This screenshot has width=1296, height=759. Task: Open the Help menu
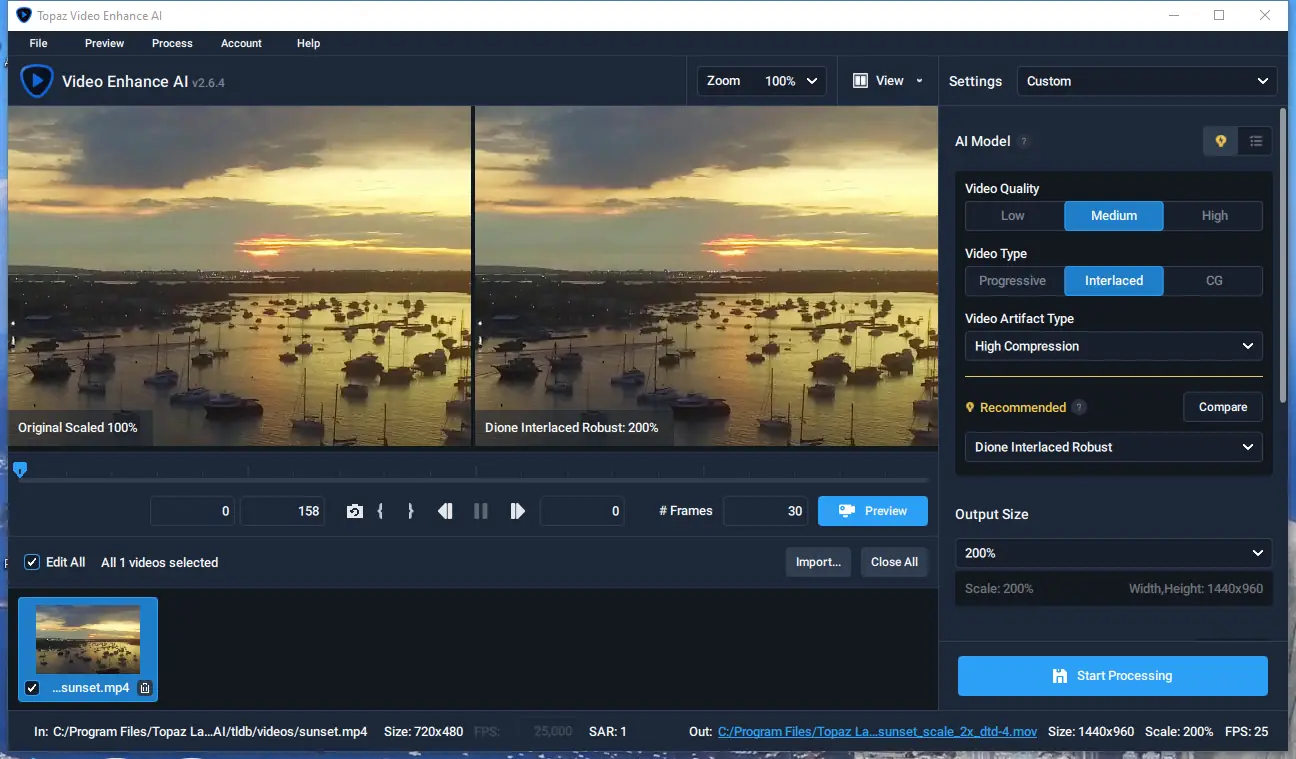308,43
